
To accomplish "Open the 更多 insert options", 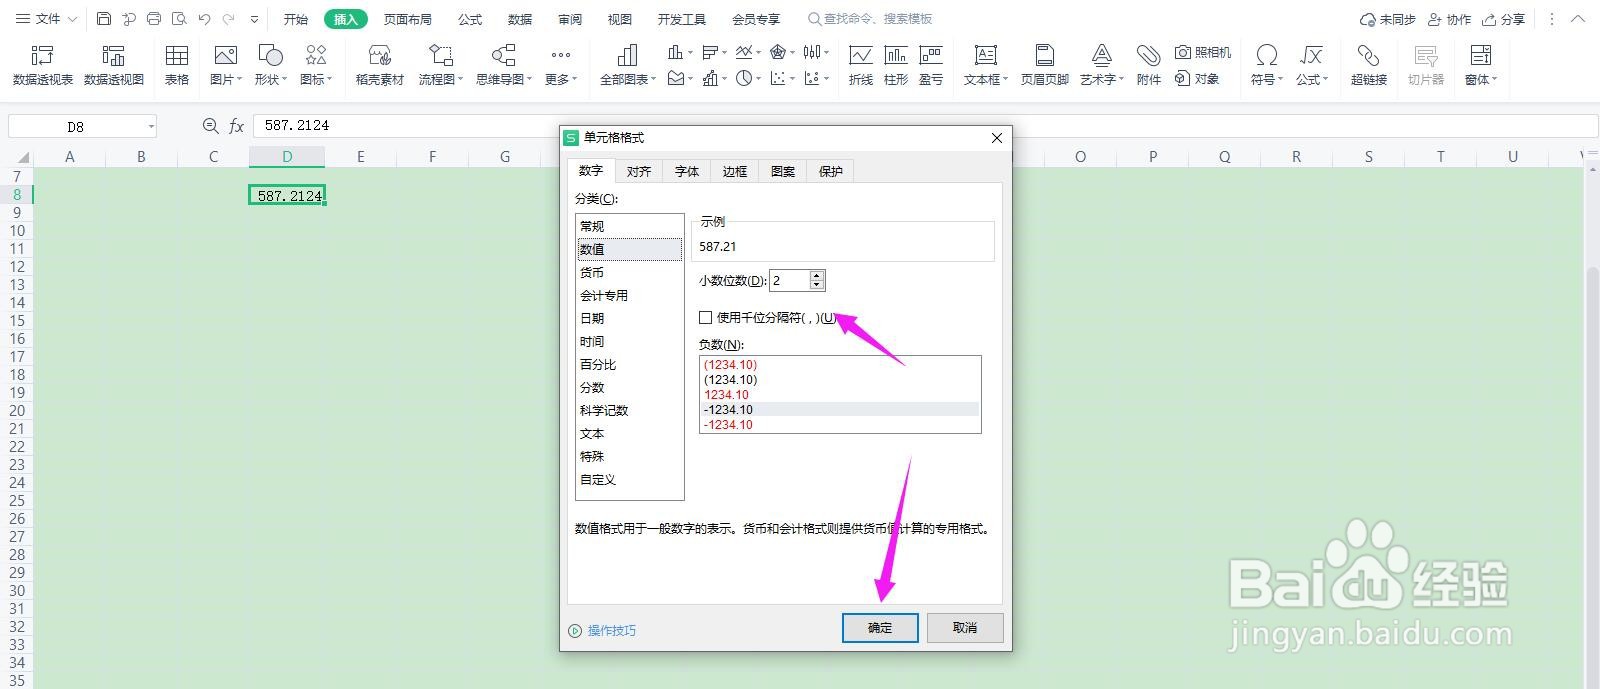I will [x=561, y=65].
